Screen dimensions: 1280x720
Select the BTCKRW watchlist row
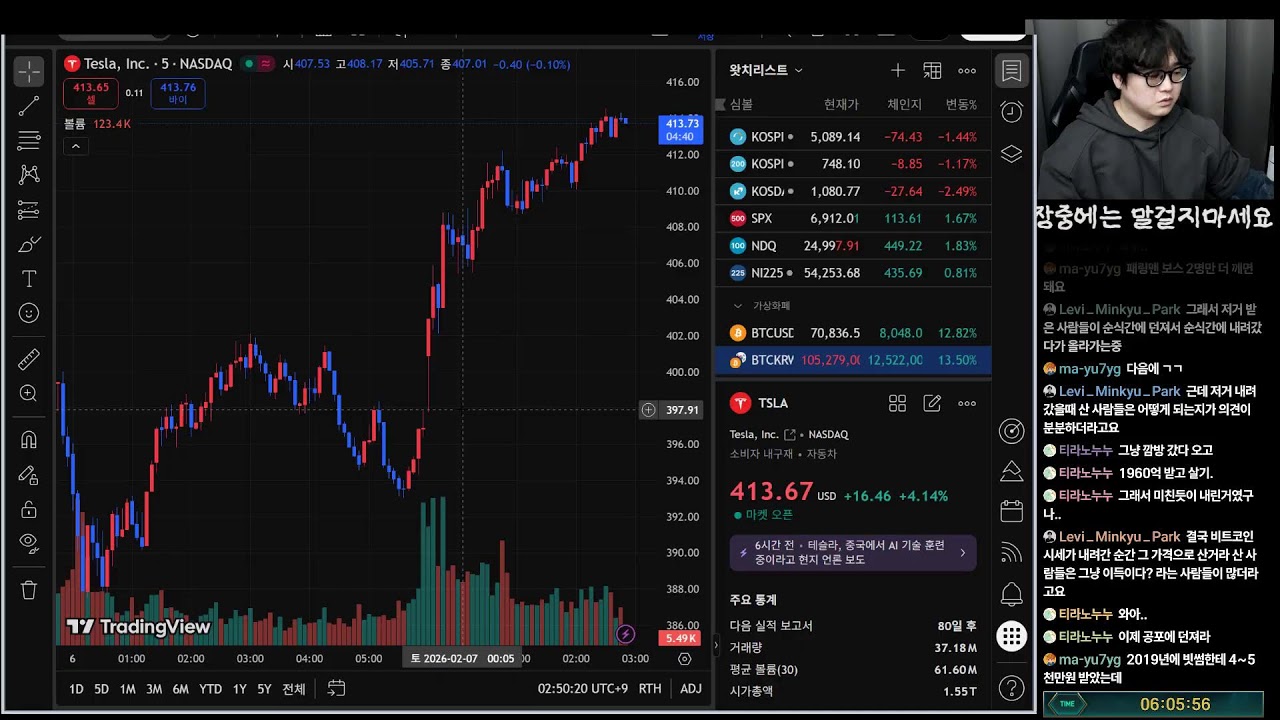coord(853,360)
